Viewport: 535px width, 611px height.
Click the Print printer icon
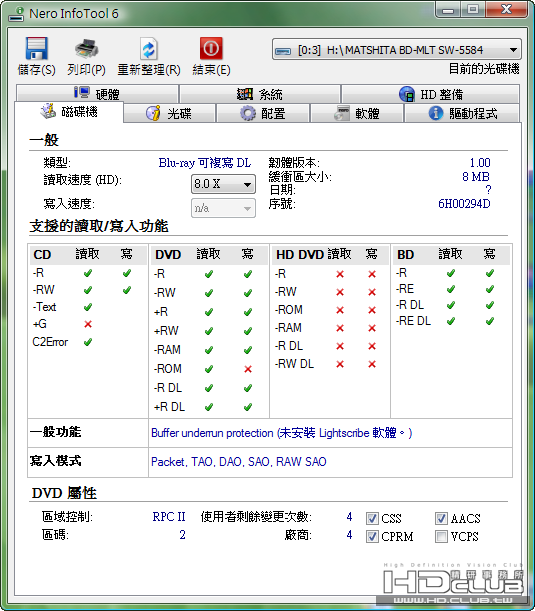coord(87,48)
